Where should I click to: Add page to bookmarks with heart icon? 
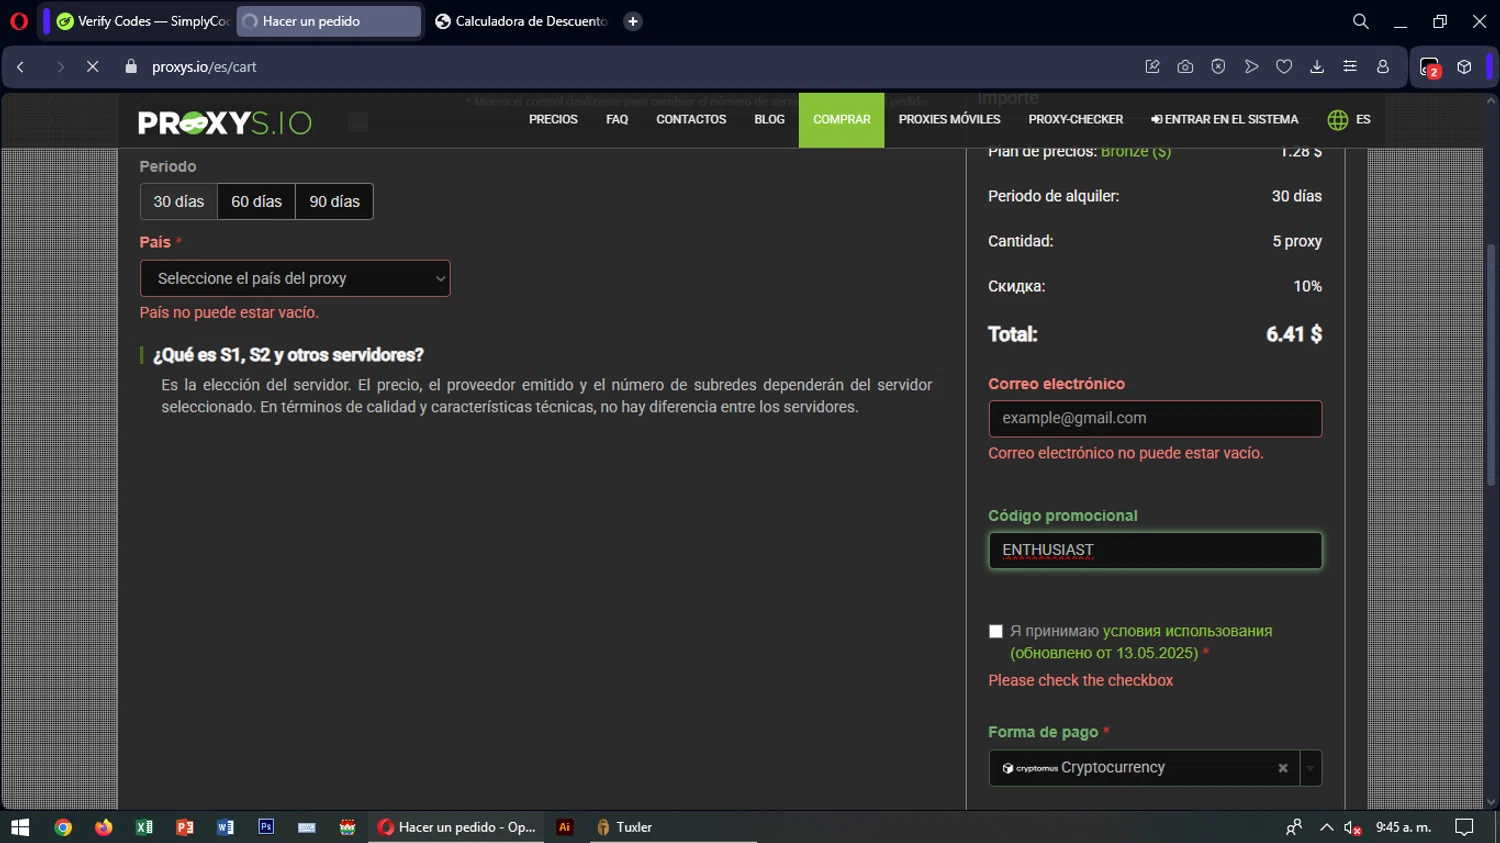pos(1284,67)
